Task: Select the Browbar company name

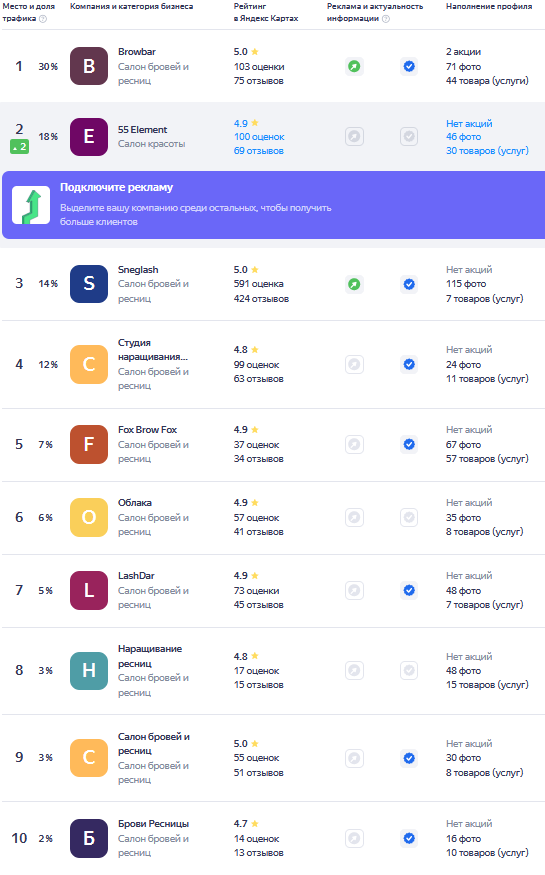Action: point(137,51)
